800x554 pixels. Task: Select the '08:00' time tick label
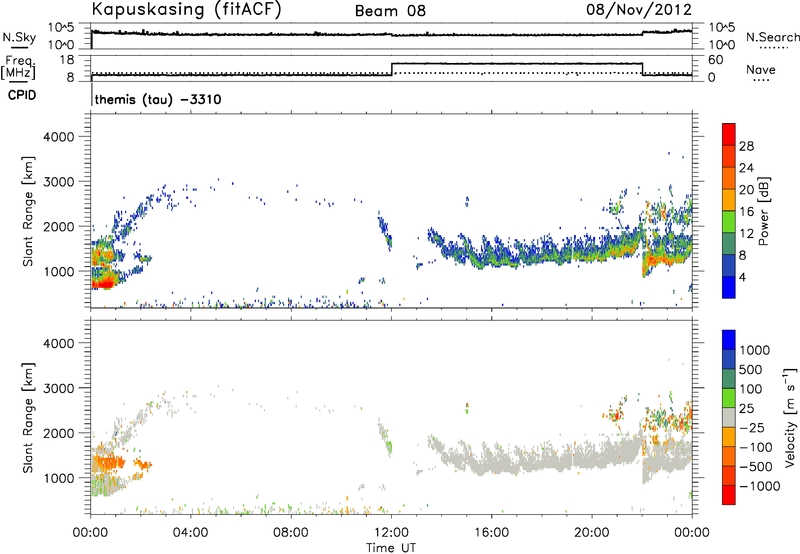point(290,533)
